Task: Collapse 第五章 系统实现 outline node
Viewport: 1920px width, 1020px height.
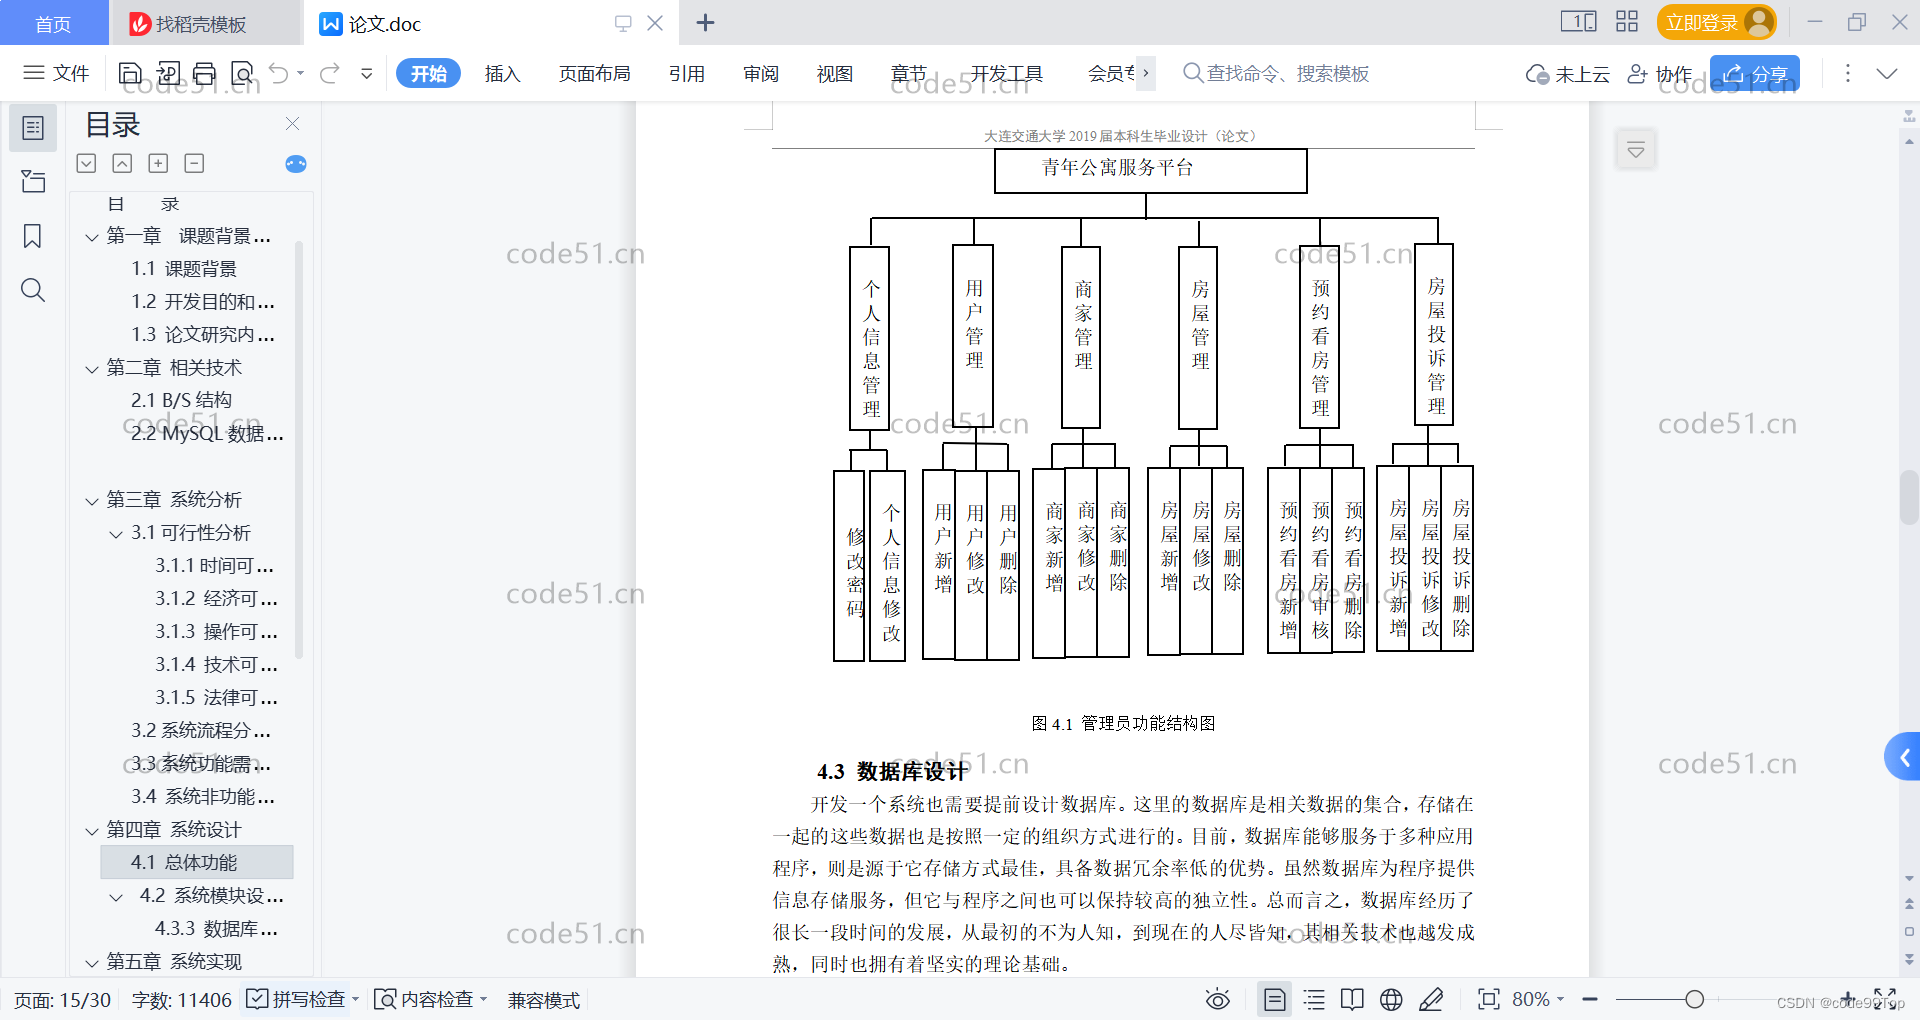Action: click(92, 963)
